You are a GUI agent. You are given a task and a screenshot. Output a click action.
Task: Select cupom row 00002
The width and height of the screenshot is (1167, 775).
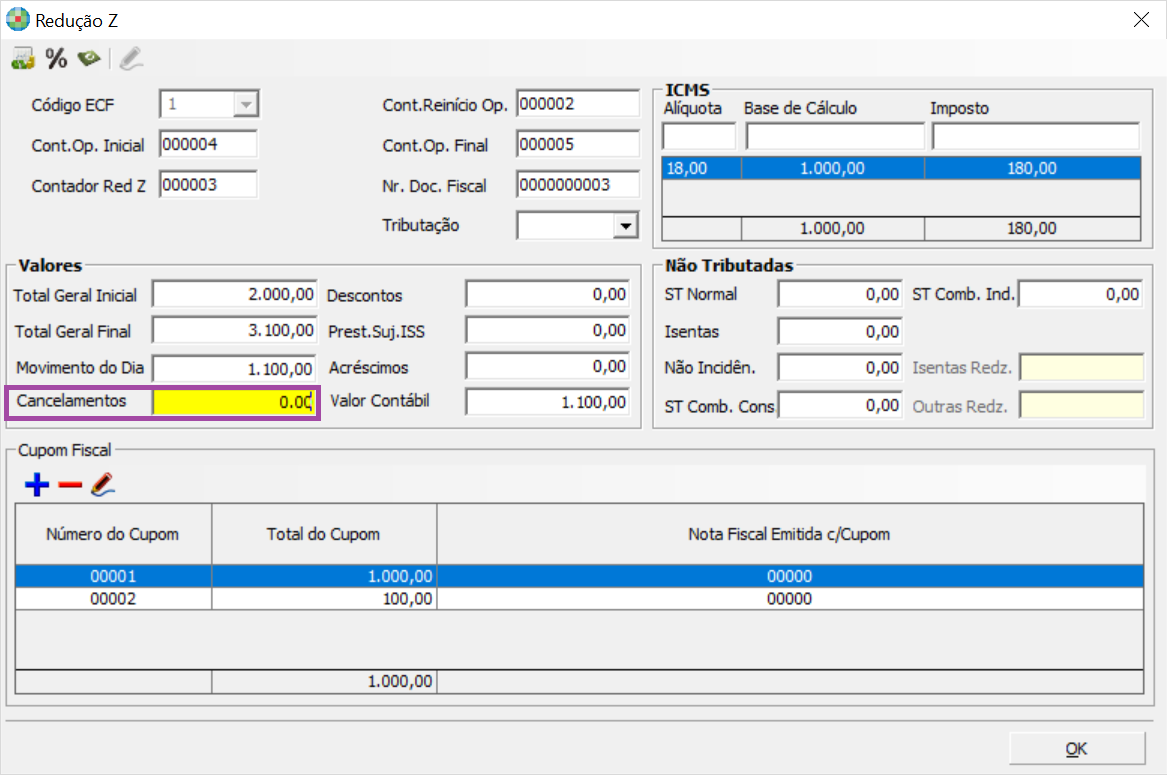pyautogui.click(x=579, y=599)
